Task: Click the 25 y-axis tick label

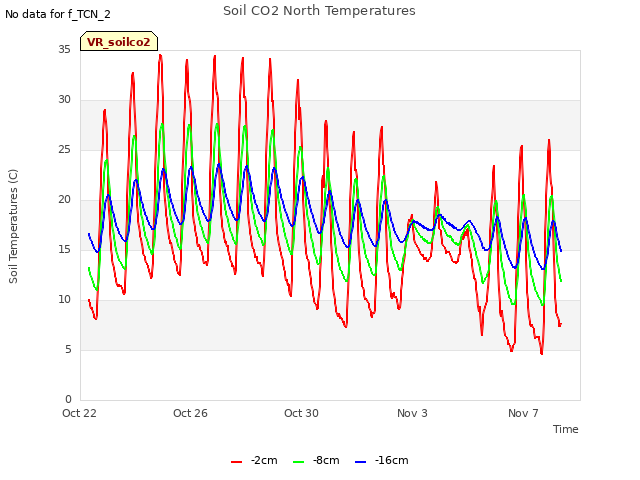Action: tap(64, 150)
